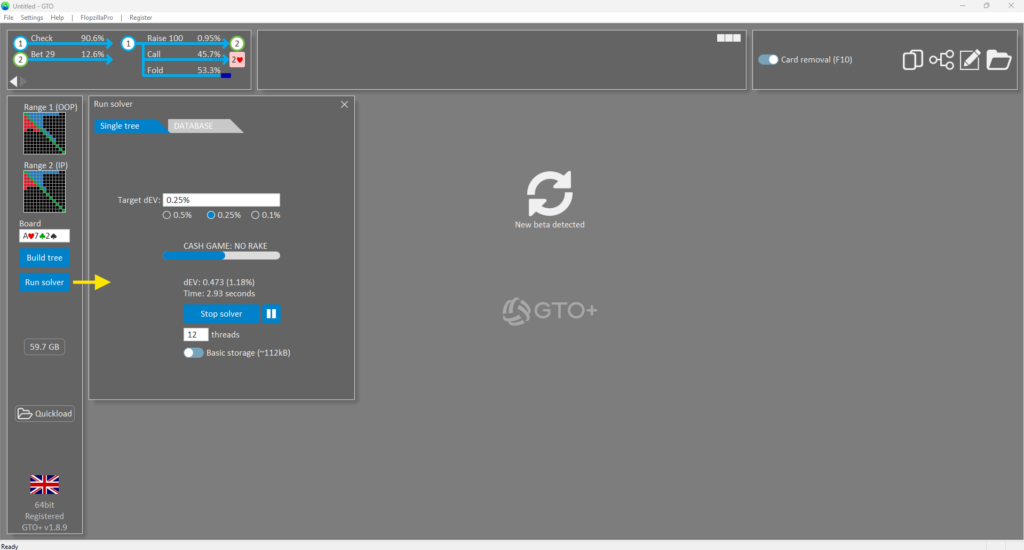Select the Fold 53.3% action
The image size is (1024, 550).
[x=183, y=70]
